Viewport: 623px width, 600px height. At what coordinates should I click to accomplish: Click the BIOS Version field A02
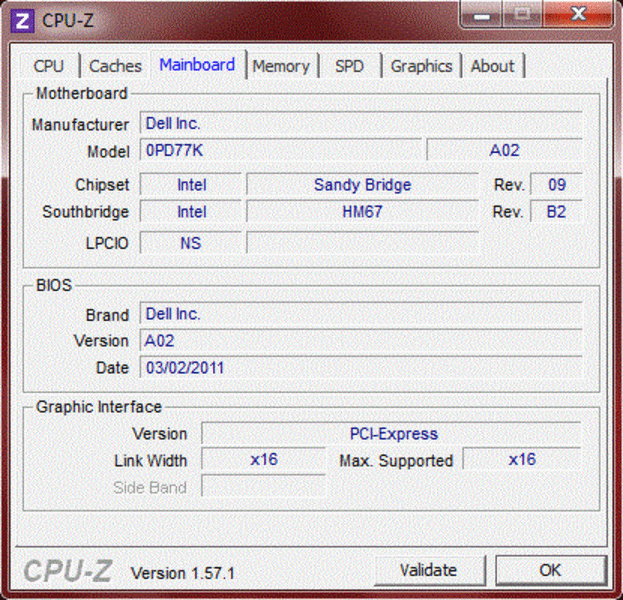pos(361,341)
